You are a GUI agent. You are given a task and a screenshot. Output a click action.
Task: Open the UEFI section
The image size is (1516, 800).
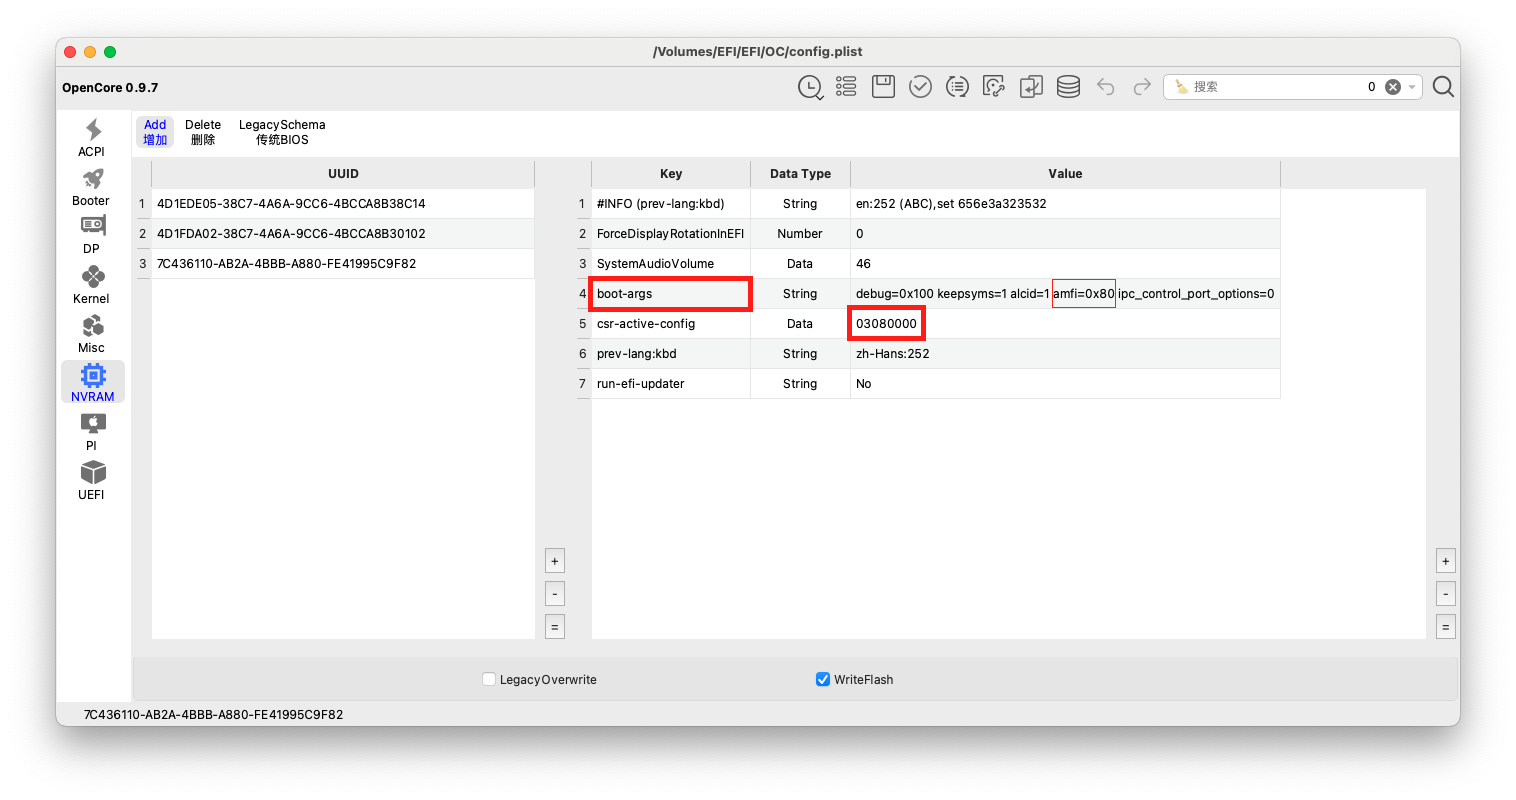coord(92,480)
